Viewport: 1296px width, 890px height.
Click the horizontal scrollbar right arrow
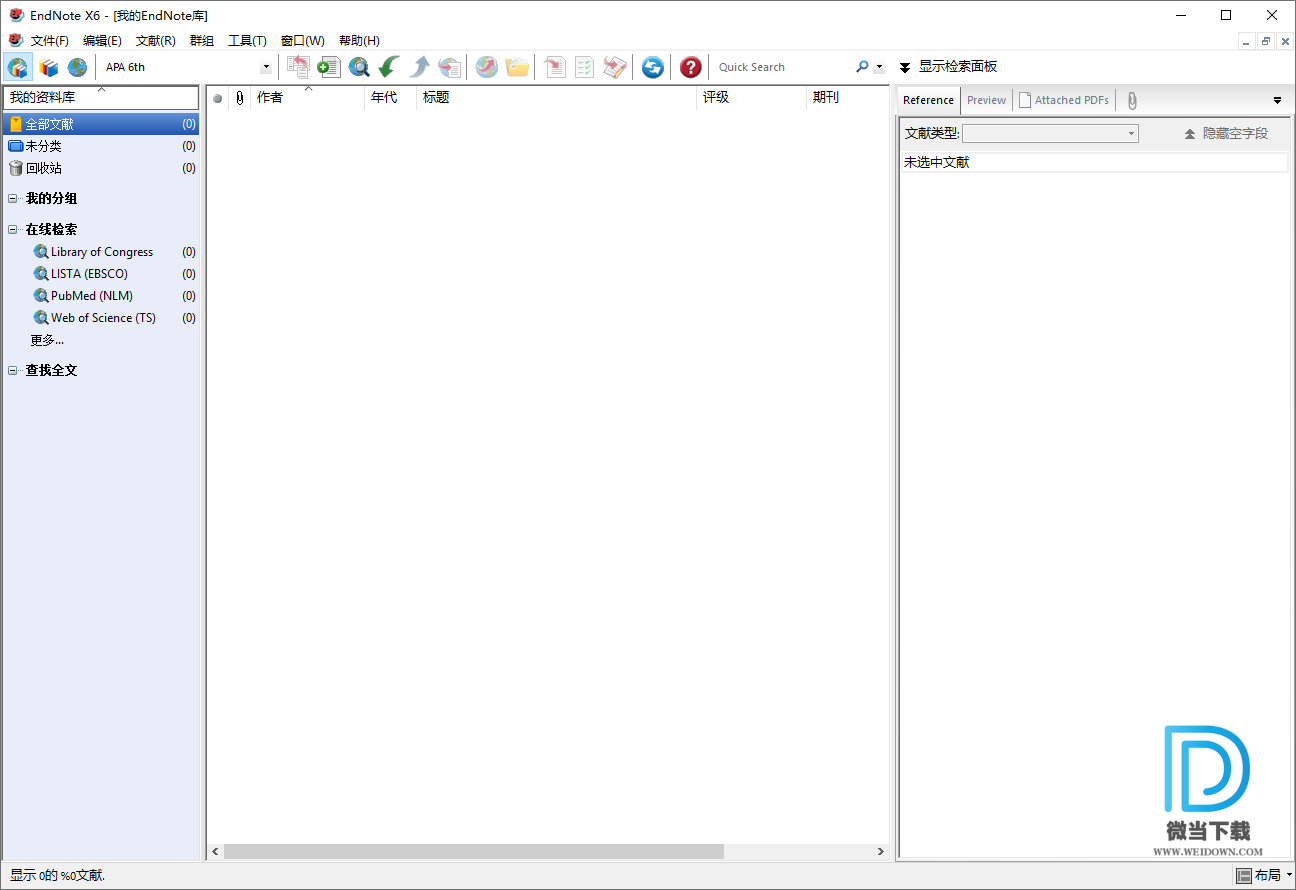pyautogui.click(x=880, y=851)
